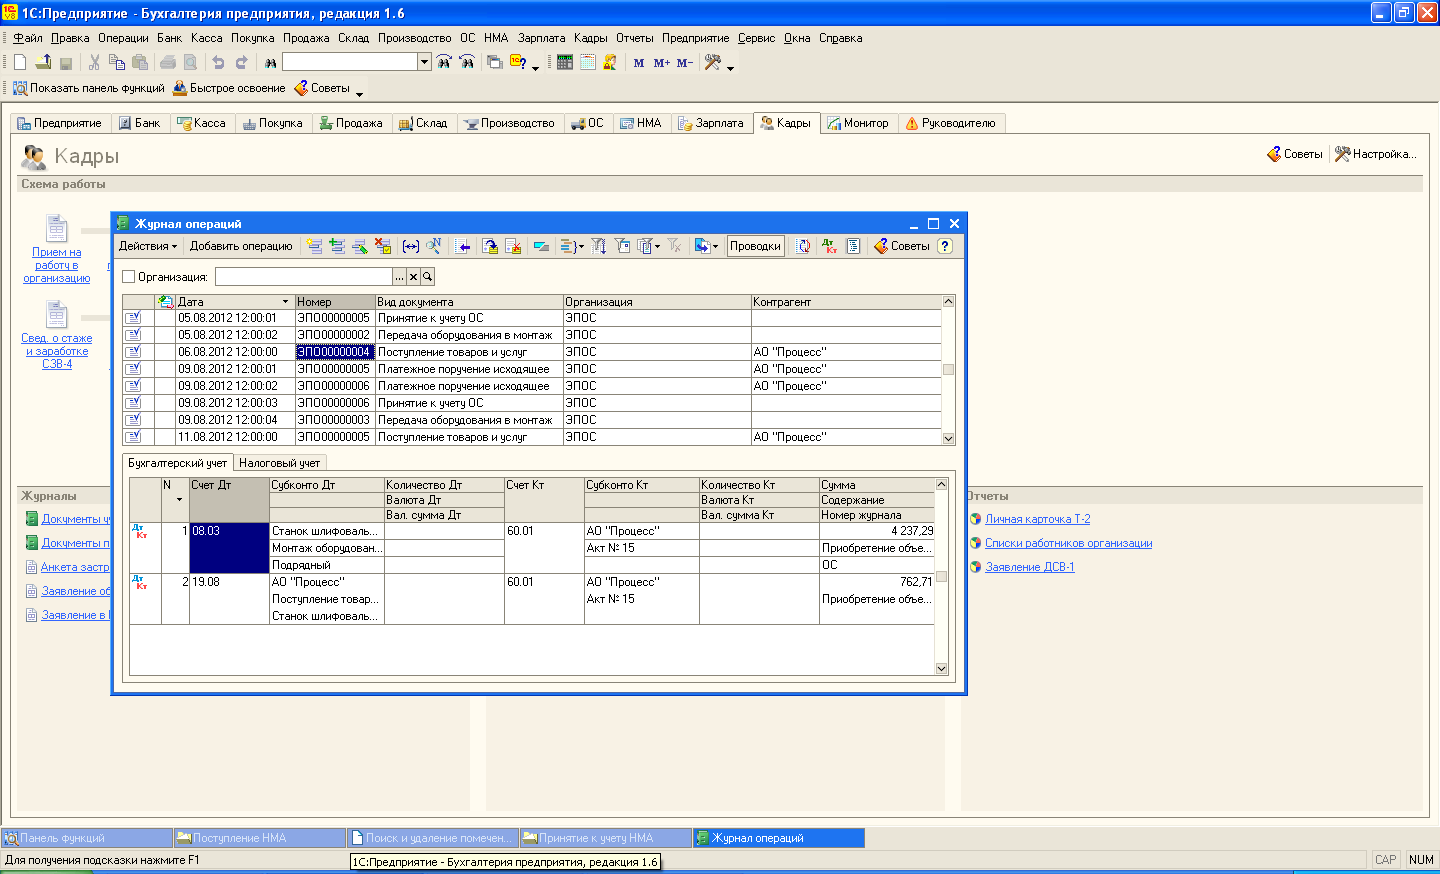Viewport: 1440px width, 874px height.
Task: Open Личная карточка Т-2 report link
Action: pos(1037,519)
